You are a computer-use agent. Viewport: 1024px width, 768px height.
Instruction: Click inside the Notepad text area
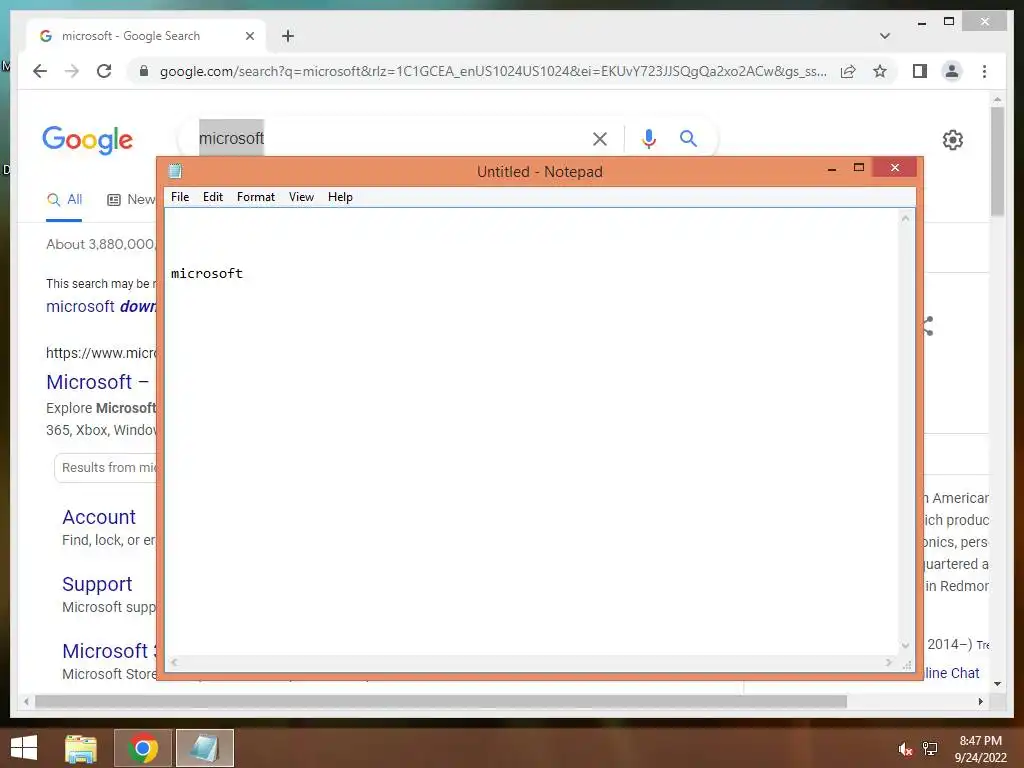point(532,432)
